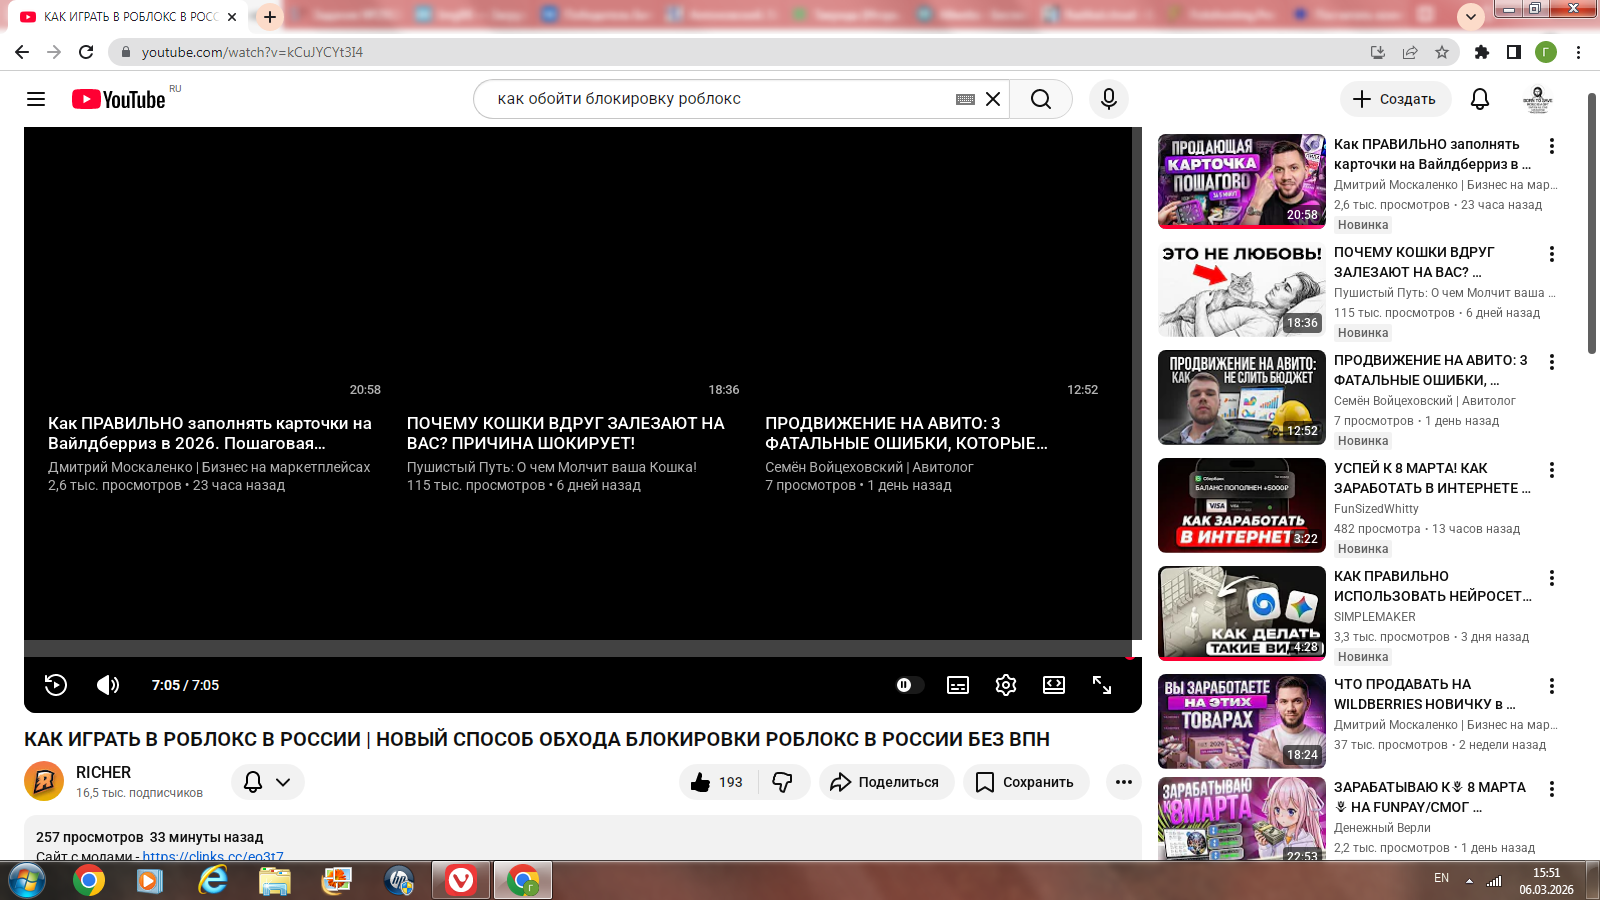1600x900 pixels.
Task: Open a new browser tab
Action: point(270,17)
